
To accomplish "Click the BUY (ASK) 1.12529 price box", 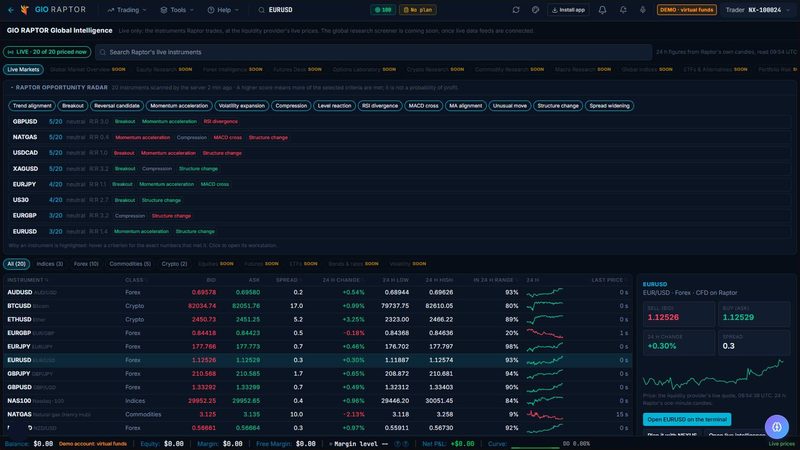I will click(754, 314).
